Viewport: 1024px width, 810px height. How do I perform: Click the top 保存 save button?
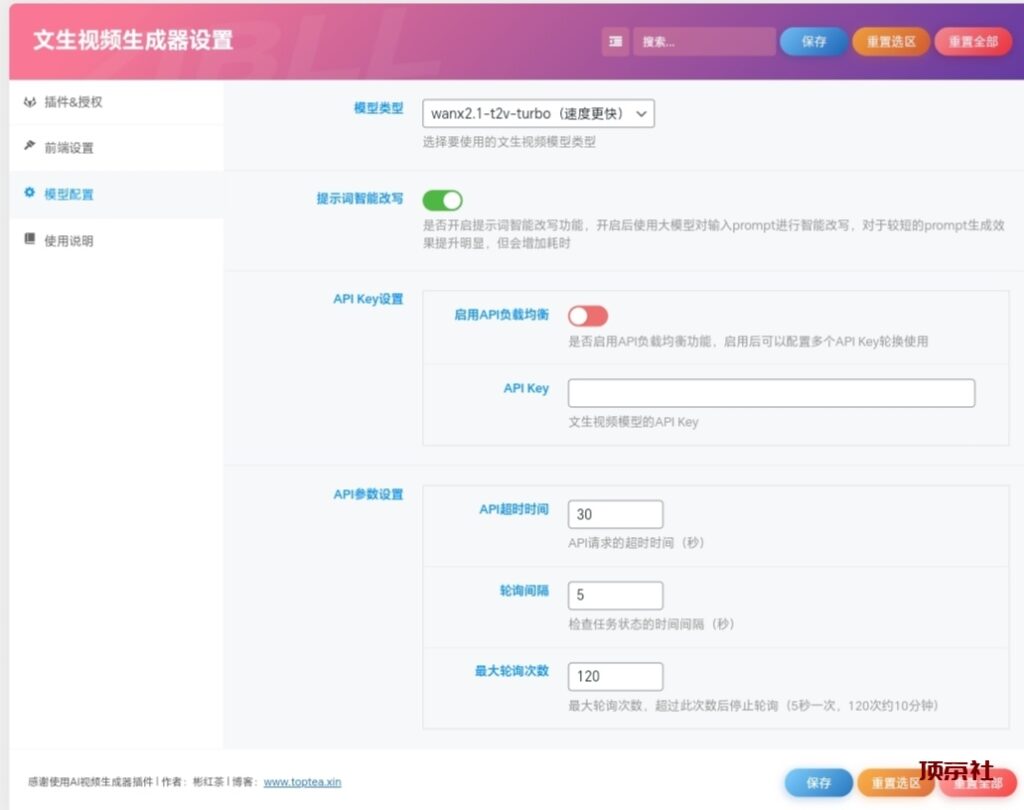point(813,42)
